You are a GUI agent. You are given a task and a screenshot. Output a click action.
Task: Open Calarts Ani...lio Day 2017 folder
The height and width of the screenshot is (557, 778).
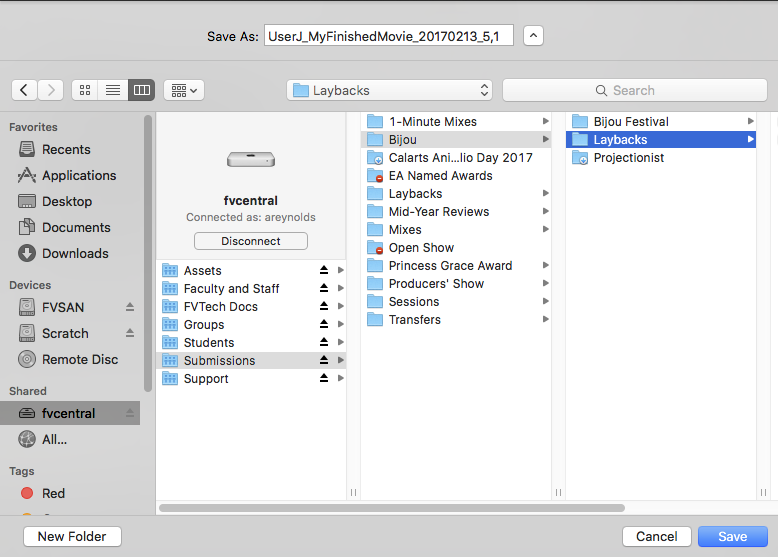[x=456, y=158]
